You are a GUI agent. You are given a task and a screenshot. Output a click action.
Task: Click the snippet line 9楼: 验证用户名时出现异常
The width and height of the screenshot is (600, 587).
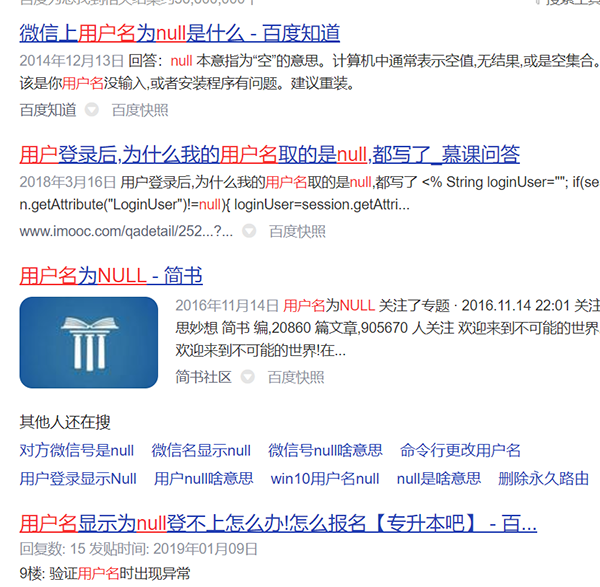click(x=105, y=574)
